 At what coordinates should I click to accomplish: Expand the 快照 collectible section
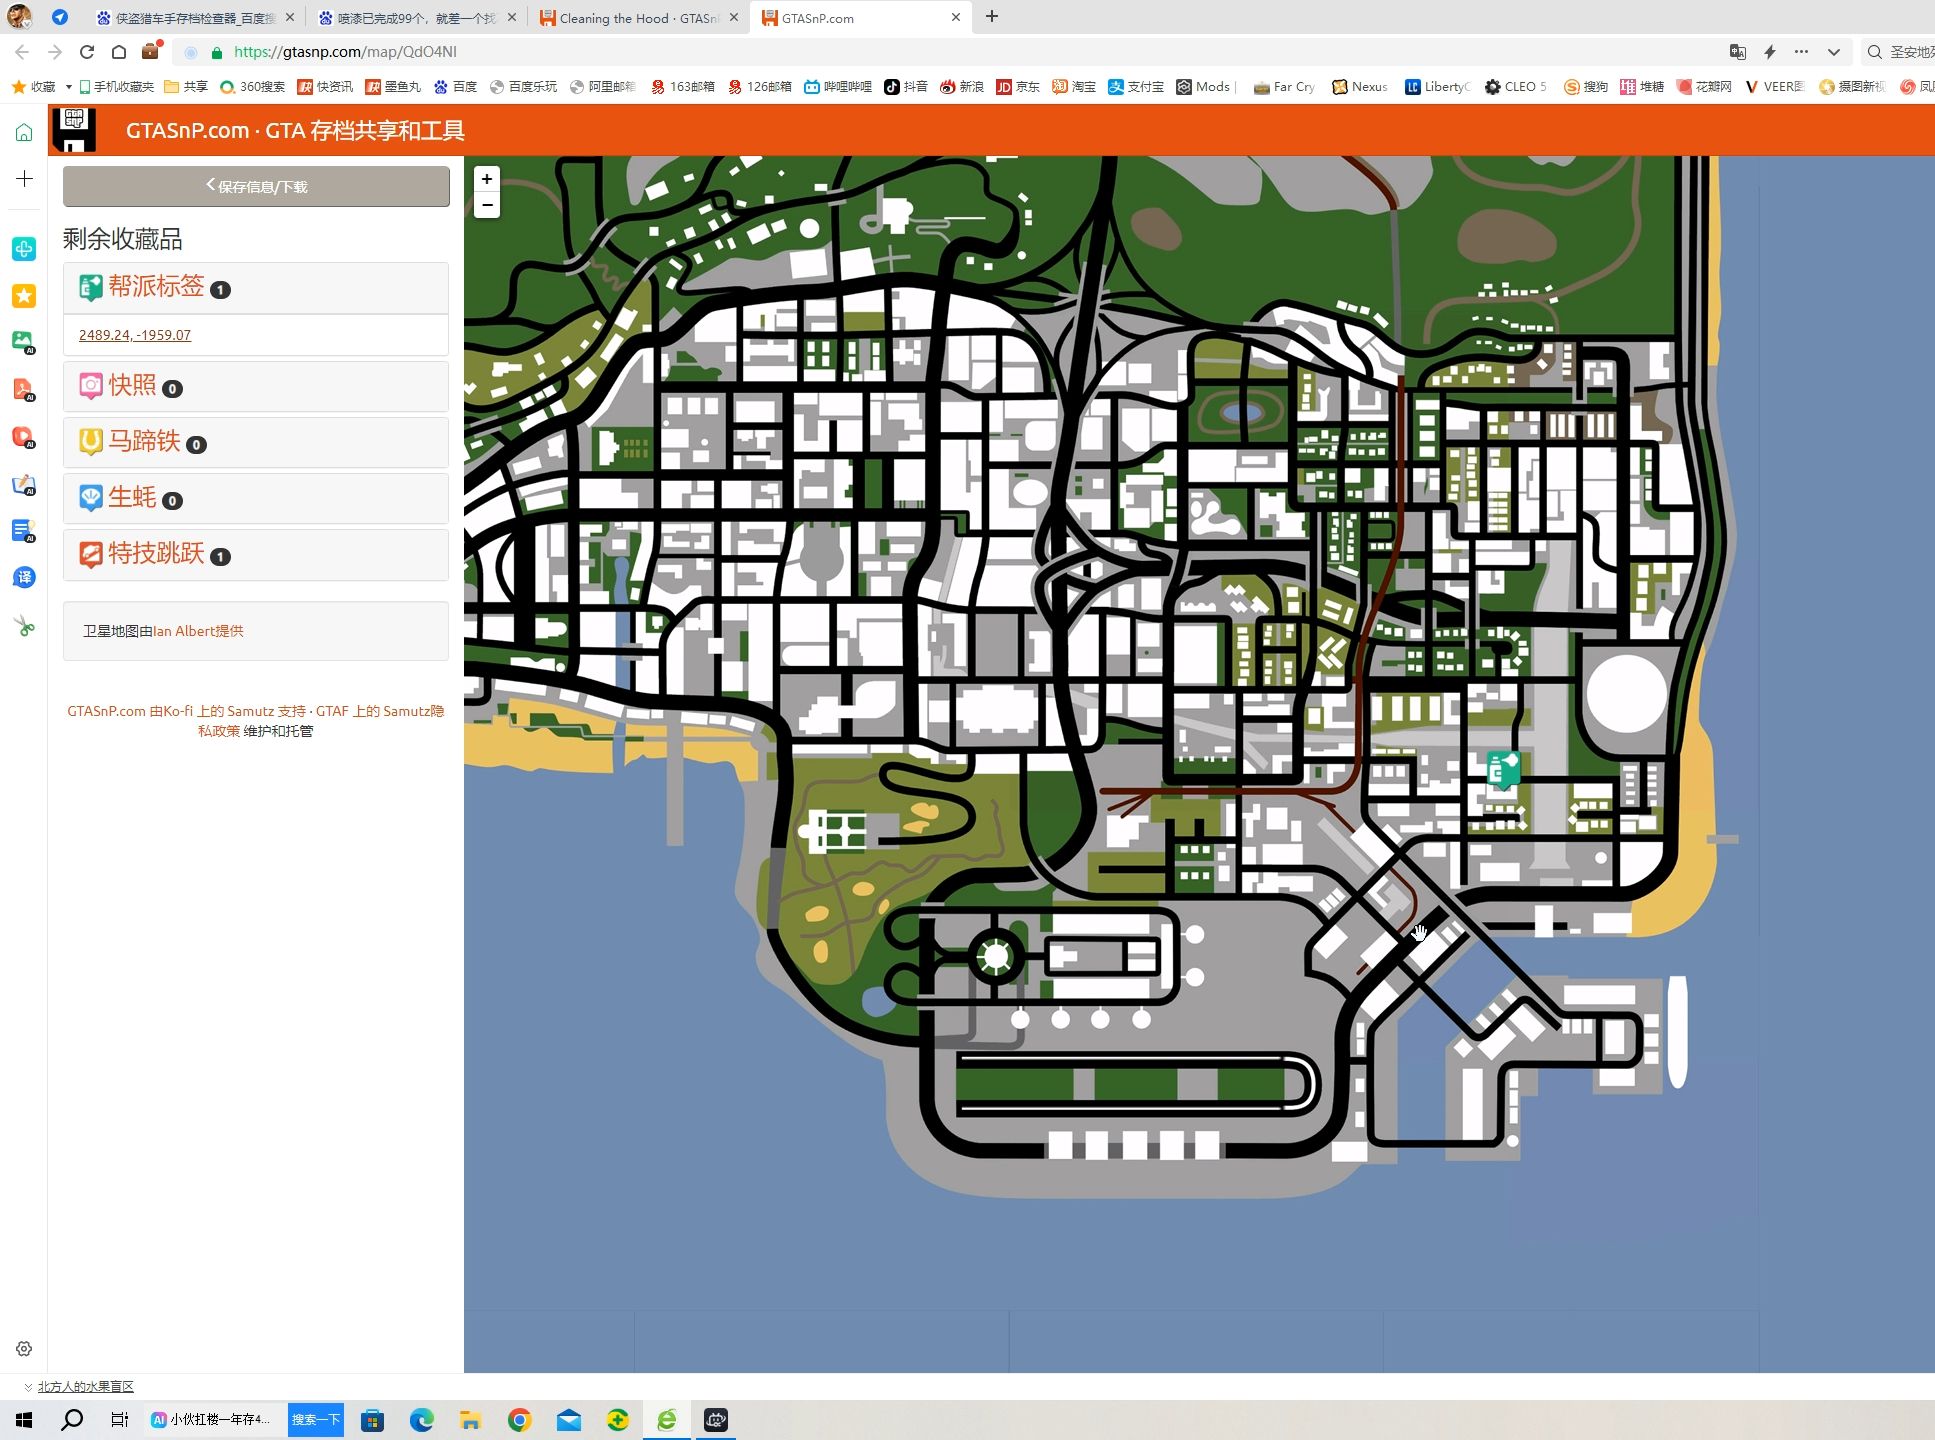(x=256, y=386)
